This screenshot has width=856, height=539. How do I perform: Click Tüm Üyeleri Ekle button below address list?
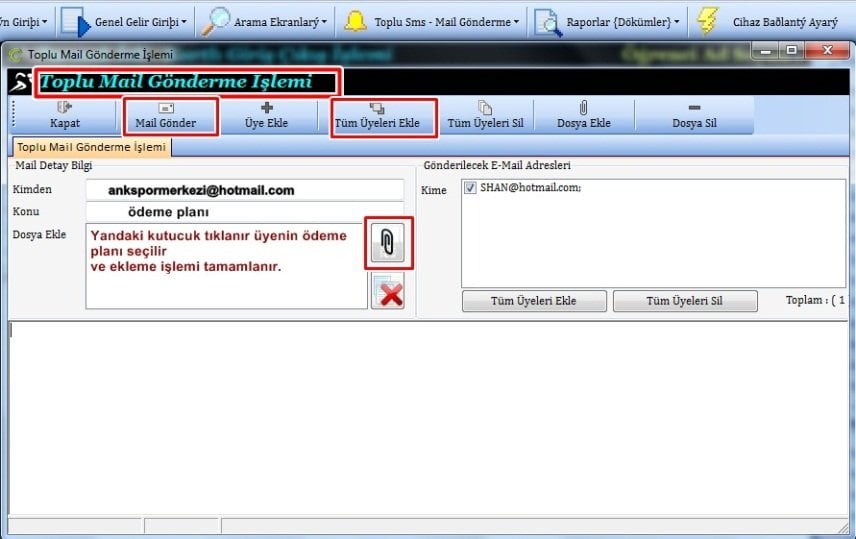[x=533, y=301]
